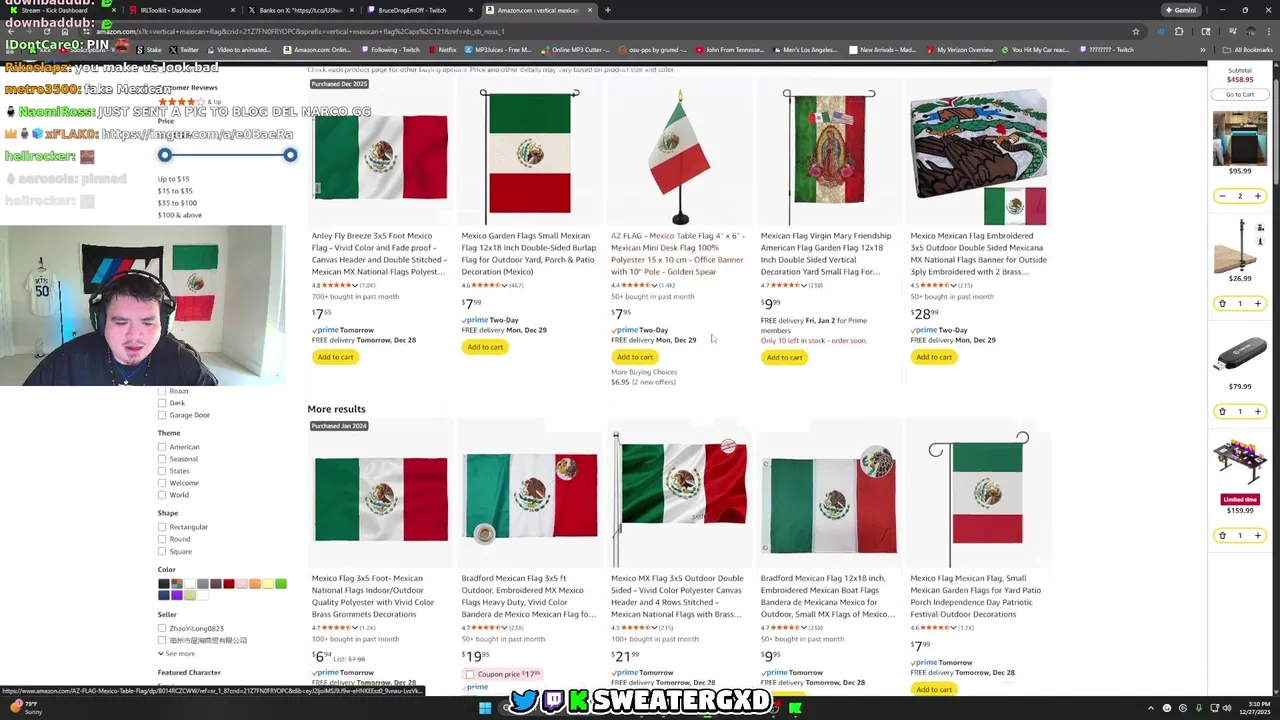Viewport: 1280px width, 720px height.
Task: Check the World theme checkbox
Action: click(162, 495)
